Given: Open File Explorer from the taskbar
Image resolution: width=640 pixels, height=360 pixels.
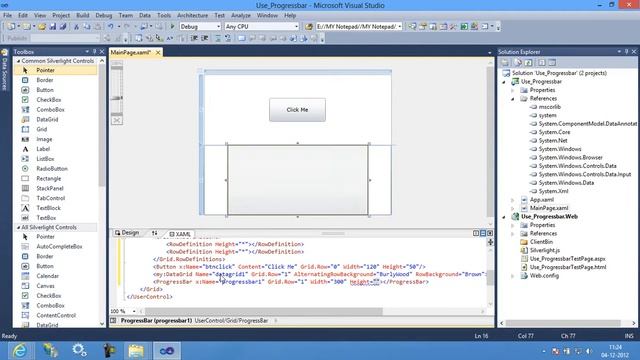Looking at the screenshot, I should [136, 351].
